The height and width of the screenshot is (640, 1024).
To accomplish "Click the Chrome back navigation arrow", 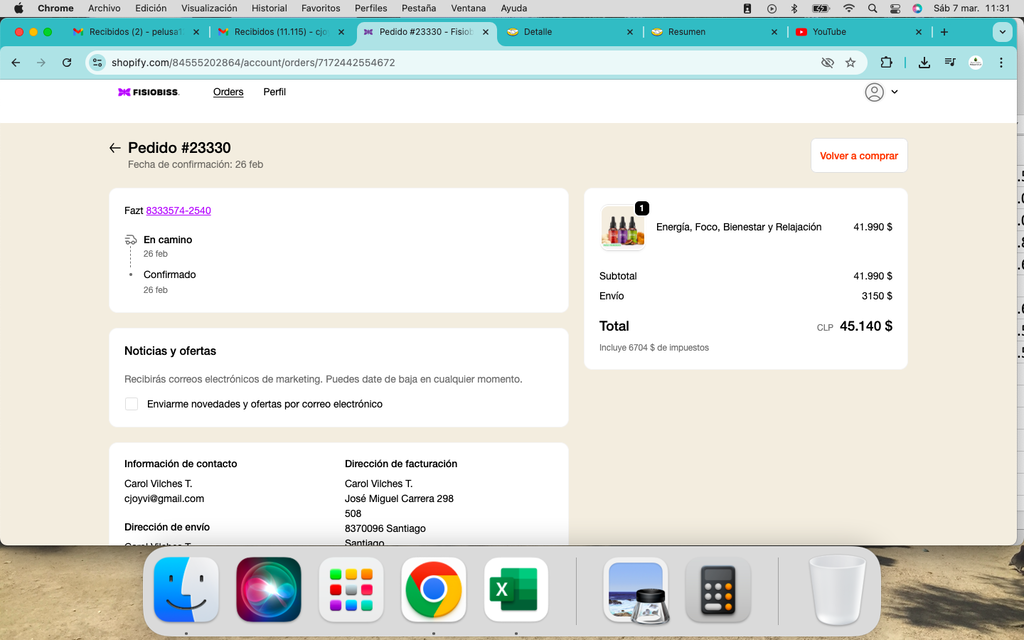I will (16, 63).
